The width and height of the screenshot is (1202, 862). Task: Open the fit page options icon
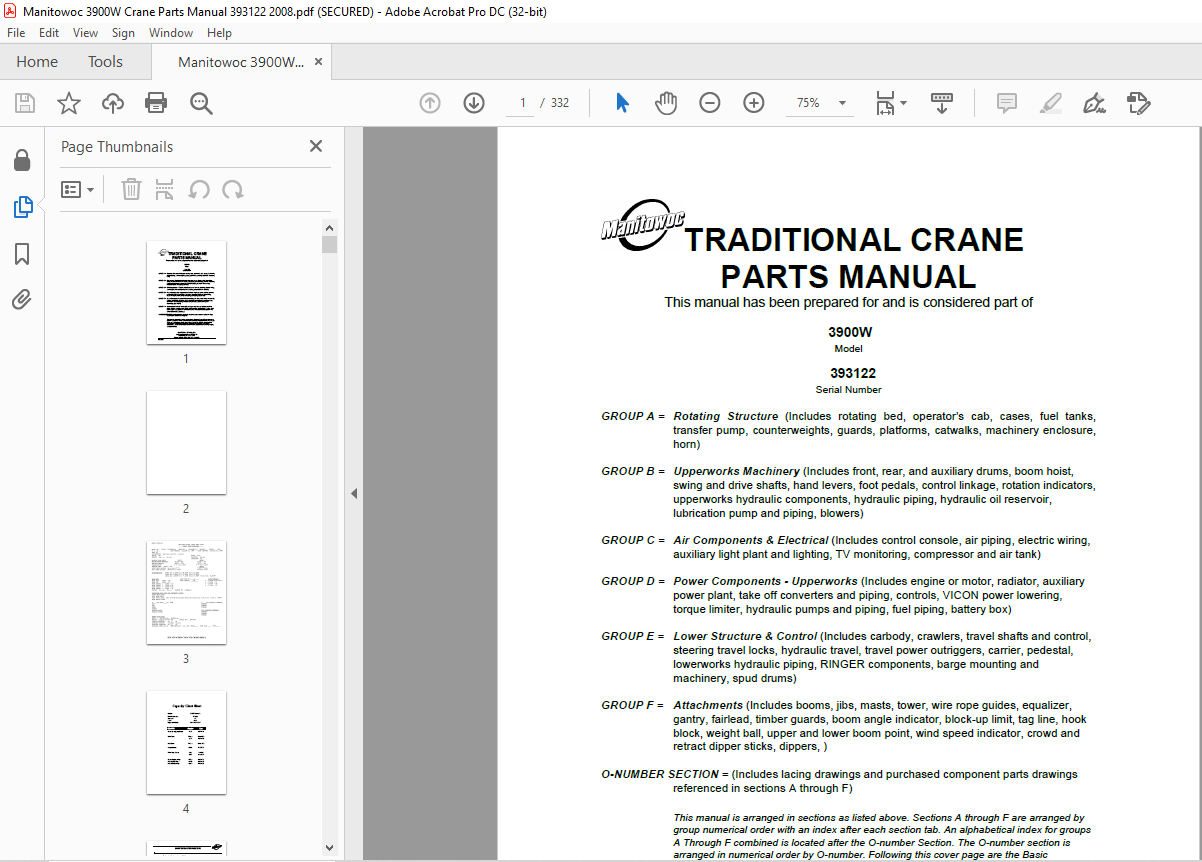pos(885,103)
